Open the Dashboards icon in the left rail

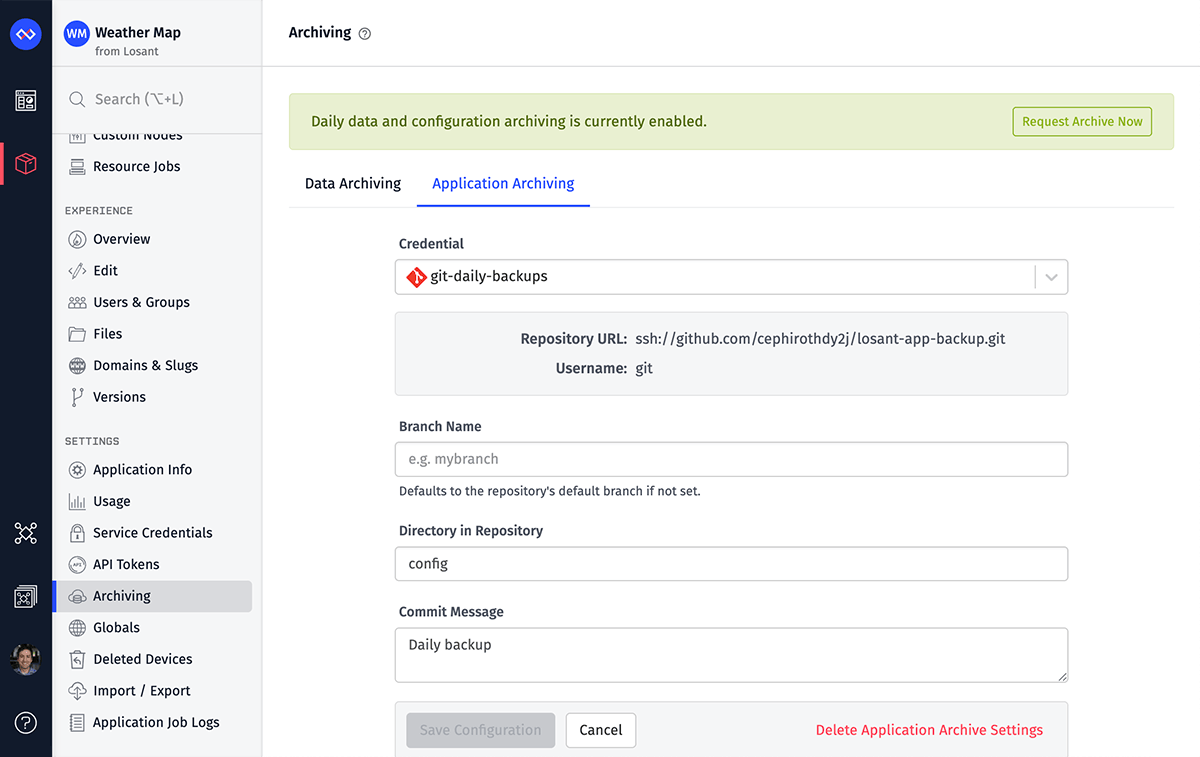[25, 100]
